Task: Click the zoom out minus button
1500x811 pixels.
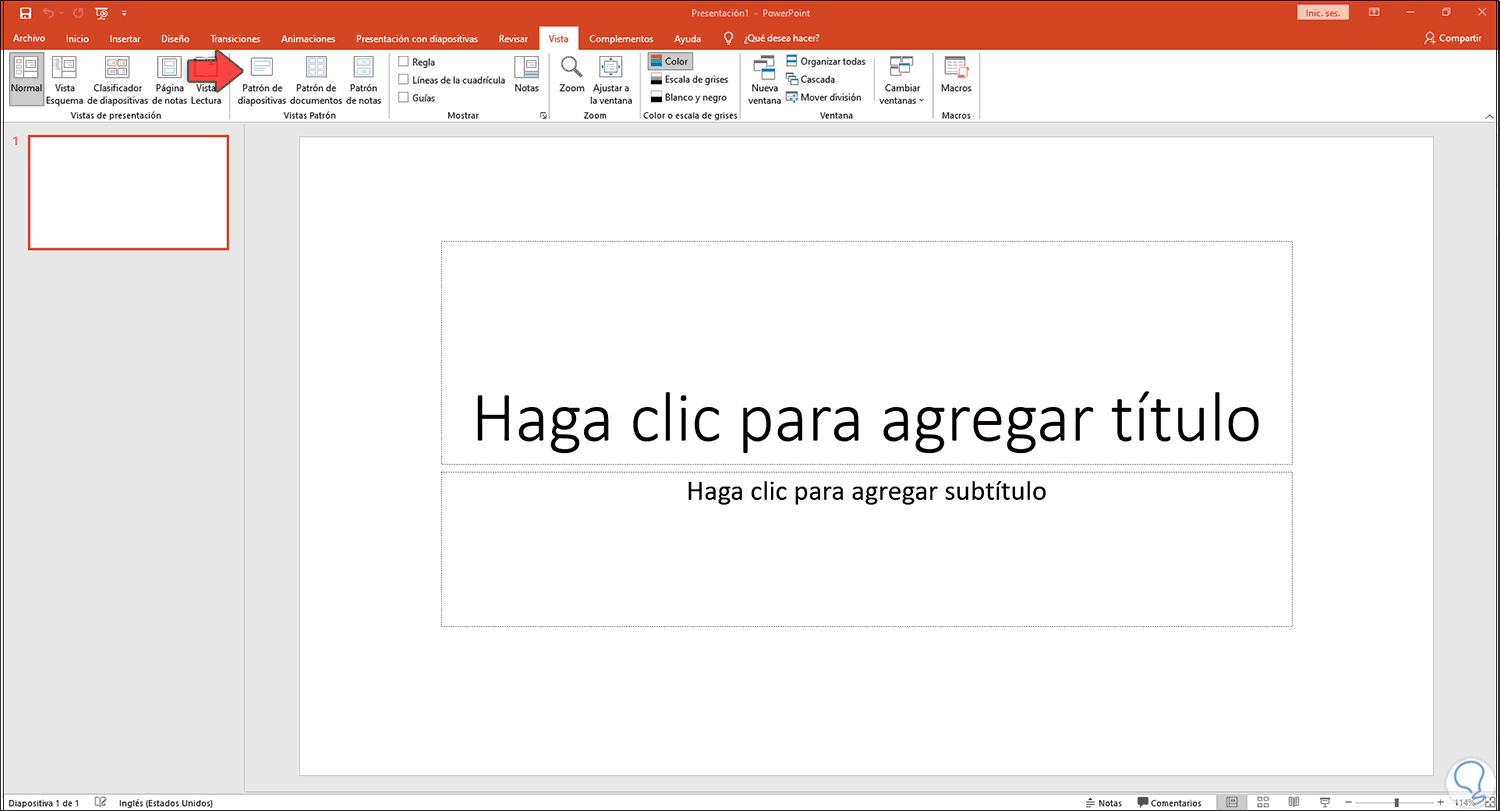Action: click(x=1349, y=803)
